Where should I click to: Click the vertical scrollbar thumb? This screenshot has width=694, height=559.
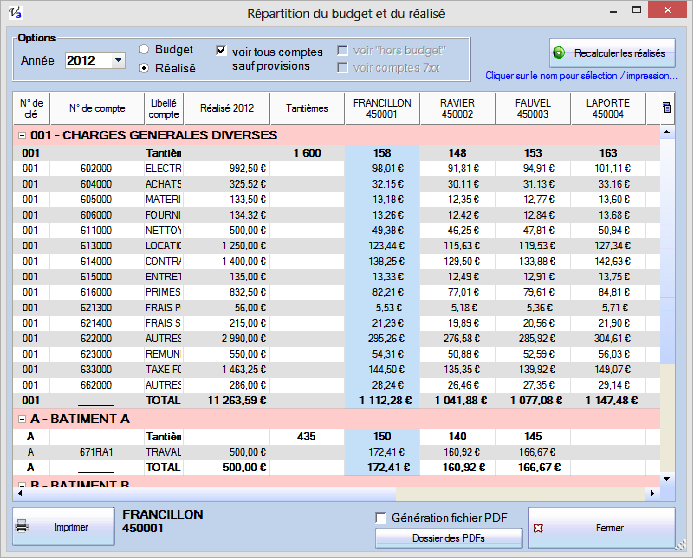point(667,251)
